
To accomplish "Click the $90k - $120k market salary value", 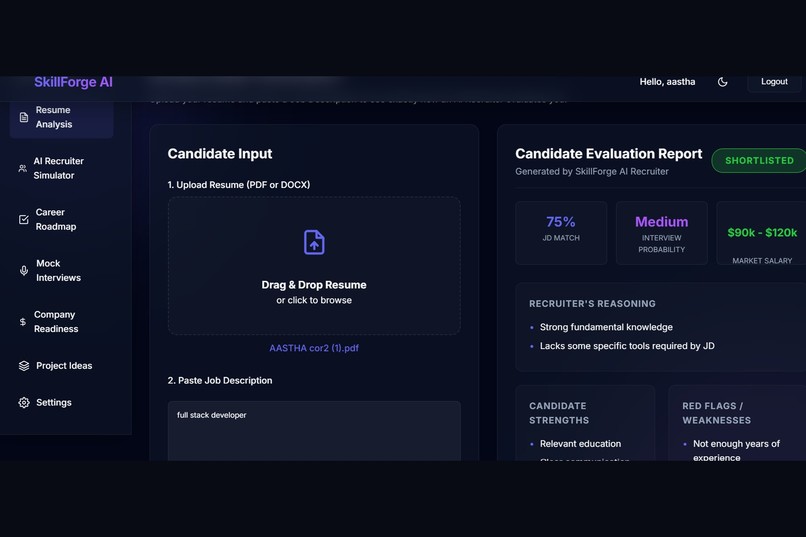I will (762, 233).
